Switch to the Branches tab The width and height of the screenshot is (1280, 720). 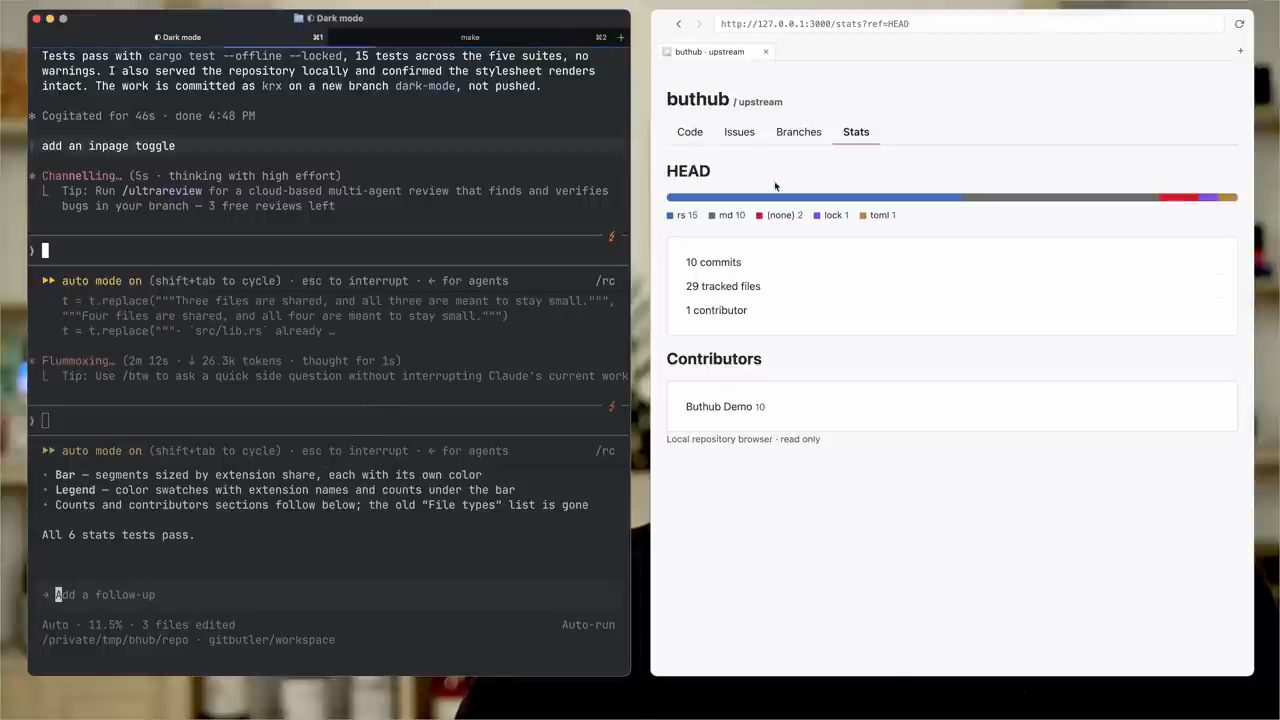pos(799,132)
